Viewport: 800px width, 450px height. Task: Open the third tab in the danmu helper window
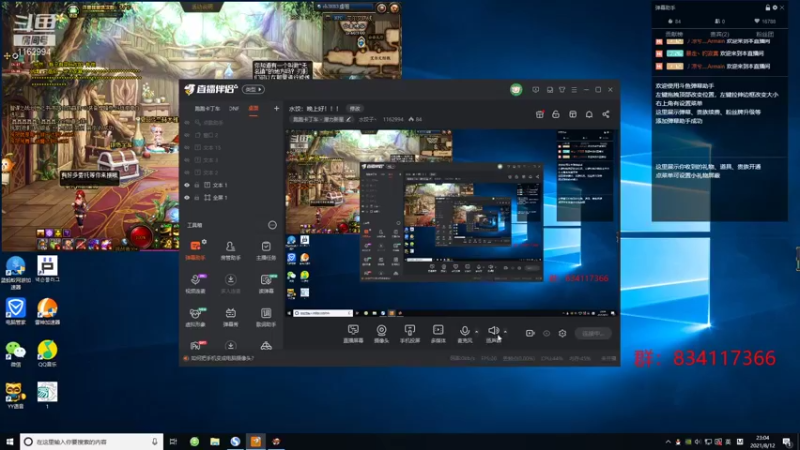pos(764,34)
